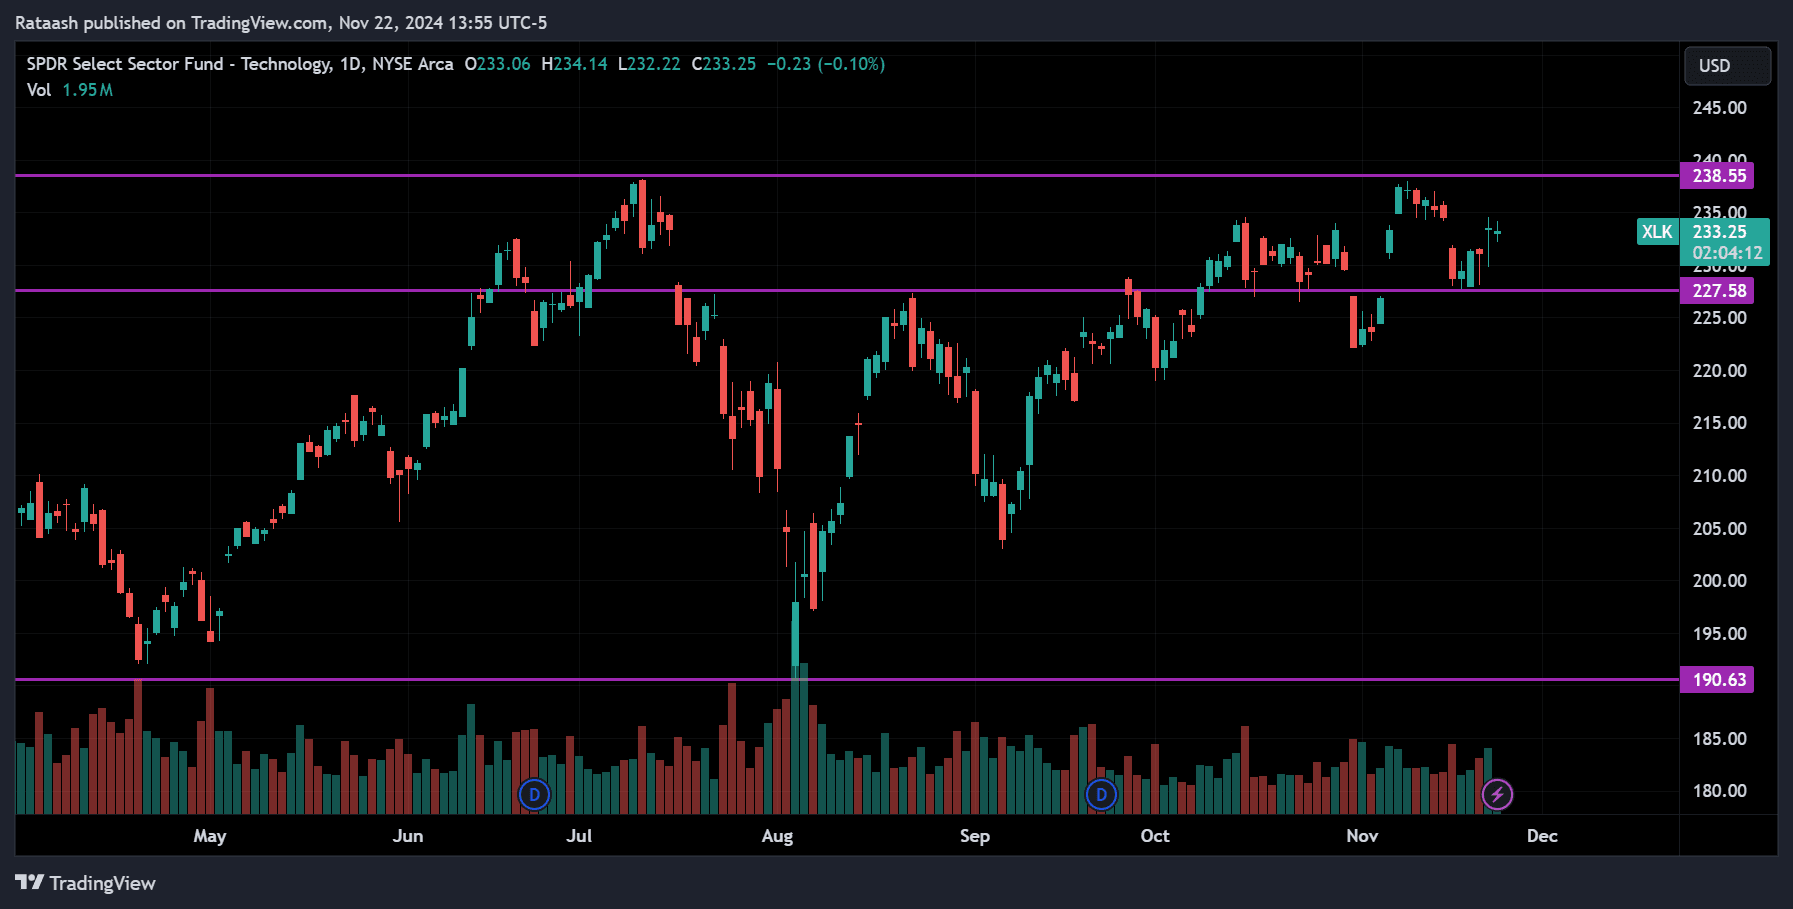Viewport: 1793px width, 909px height.
Task: Click the 233.25 current price label
Action: 1720,232
